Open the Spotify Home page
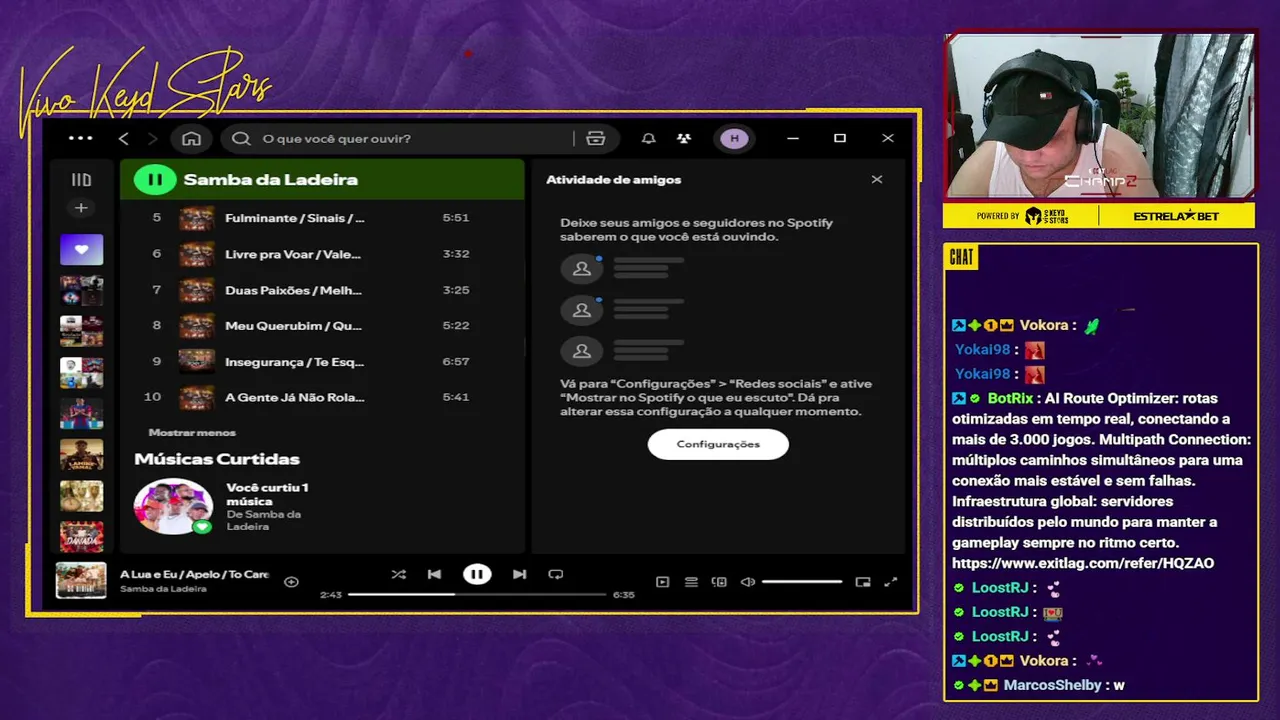 click(x=191, y=138)
